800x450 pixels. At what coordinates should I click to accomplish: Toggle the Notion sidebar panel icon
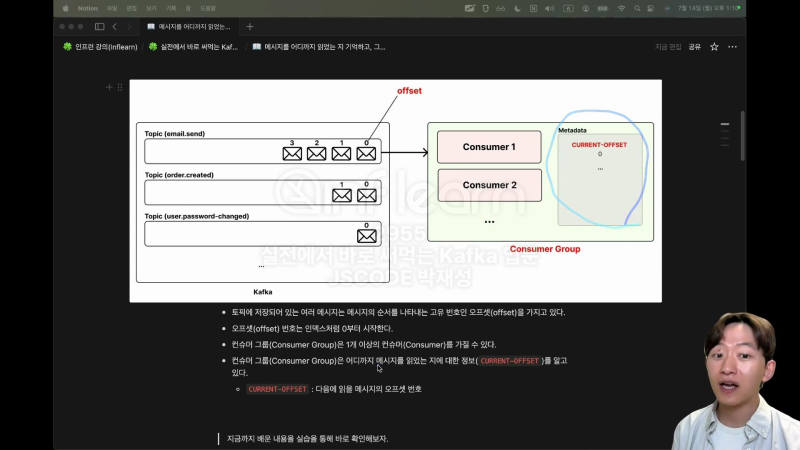tap(99, 26)
